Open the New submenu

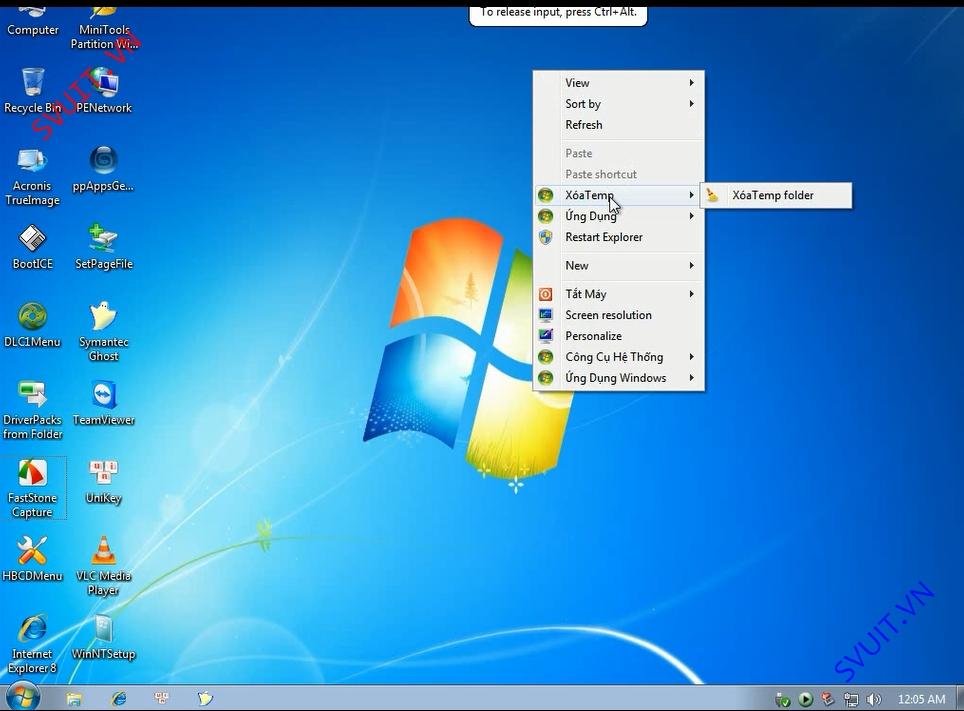click(x=618, y=266)
